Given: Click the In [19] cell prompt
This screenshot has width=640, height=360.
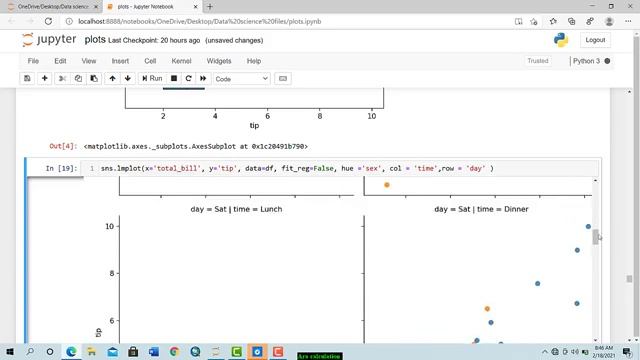Looking at the screenshot, I should (61, 168).
